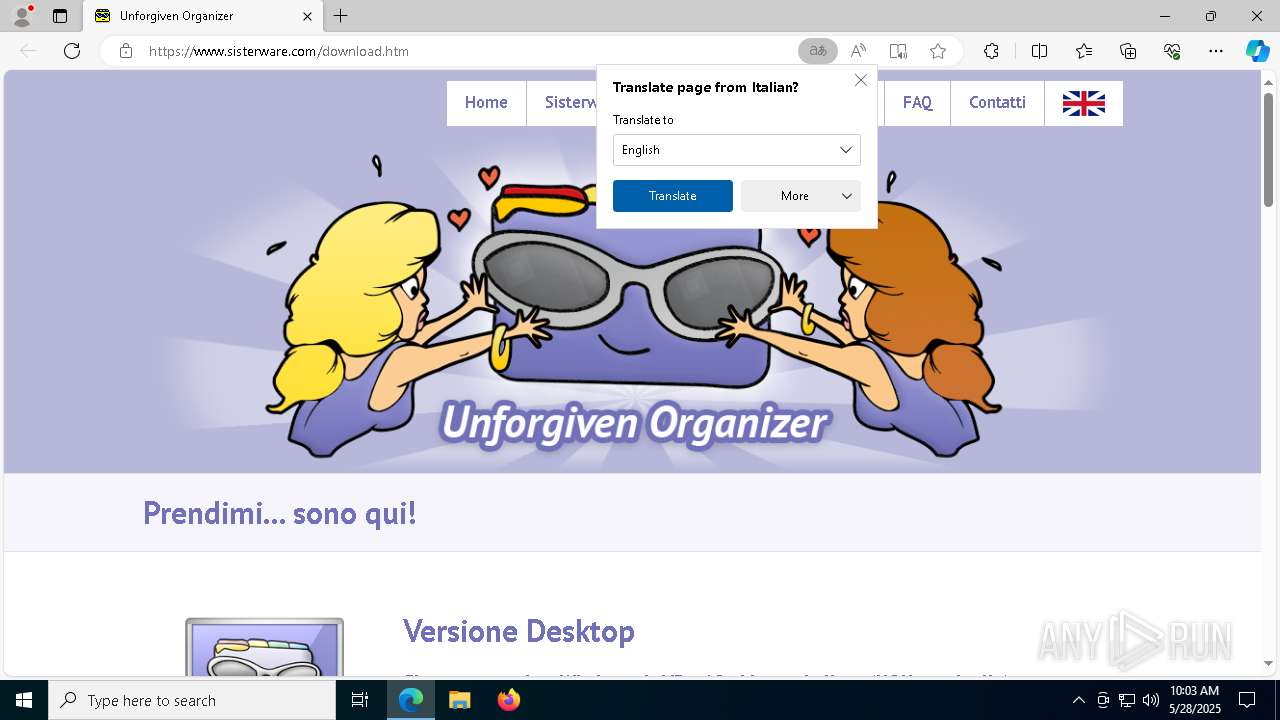Screen dimensions: 1280x720
Task: Open the clock showing 10:03 AM
Action: click(x=1194, y=700)
